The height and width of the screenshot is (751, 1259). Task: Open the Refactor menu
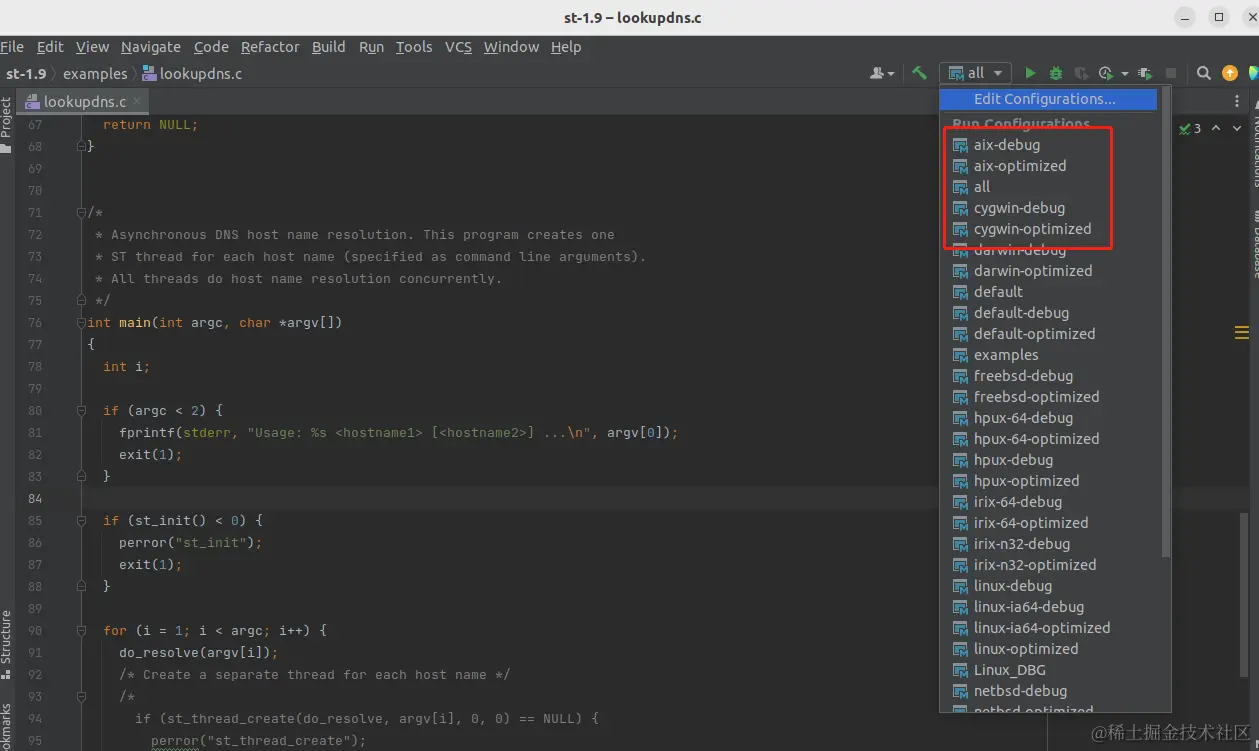click(x=270, y=47)
